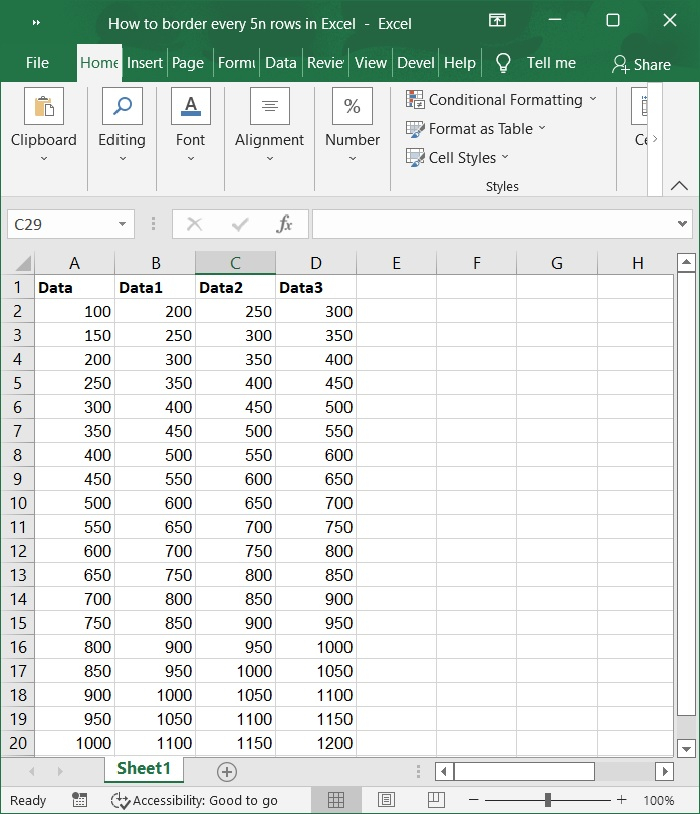Open the Clipboard group icon
This screenshot has width=700, height=814.
click(43, 107)
